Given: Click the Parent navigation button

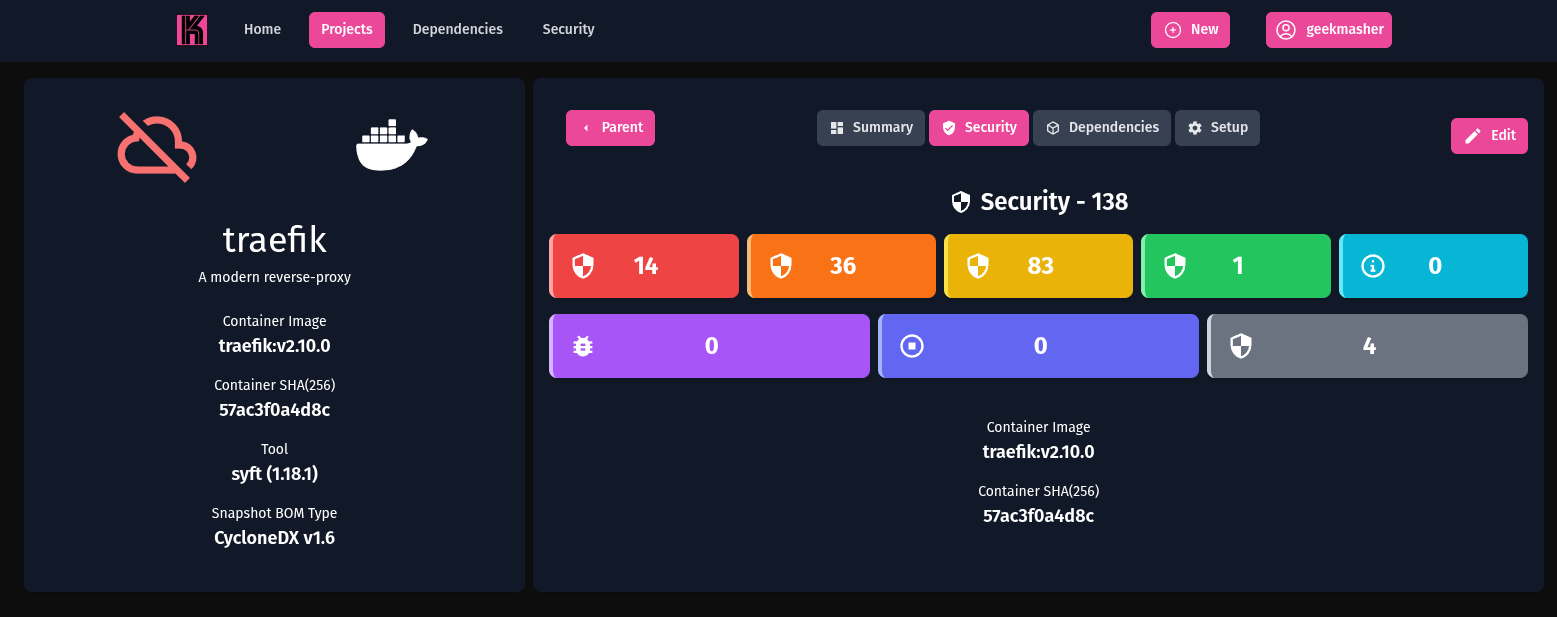Looking at the screenshot, I should coord(610,127).
